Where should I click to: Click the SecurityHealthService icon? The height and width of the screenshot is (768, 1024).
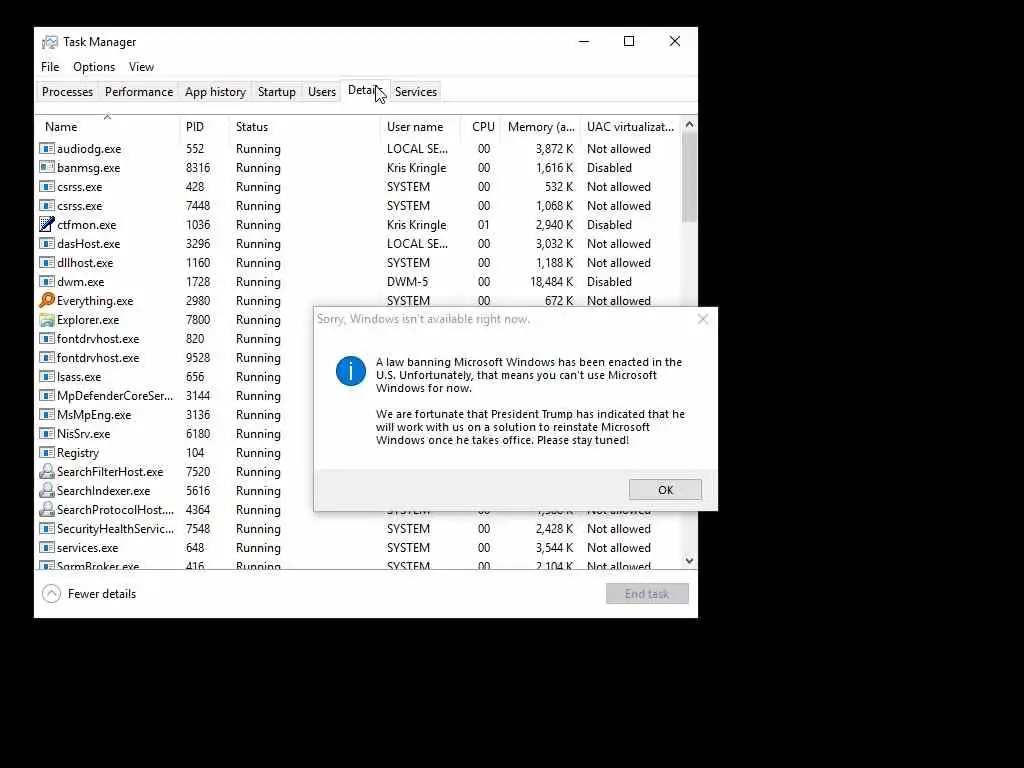click(46, 528)
